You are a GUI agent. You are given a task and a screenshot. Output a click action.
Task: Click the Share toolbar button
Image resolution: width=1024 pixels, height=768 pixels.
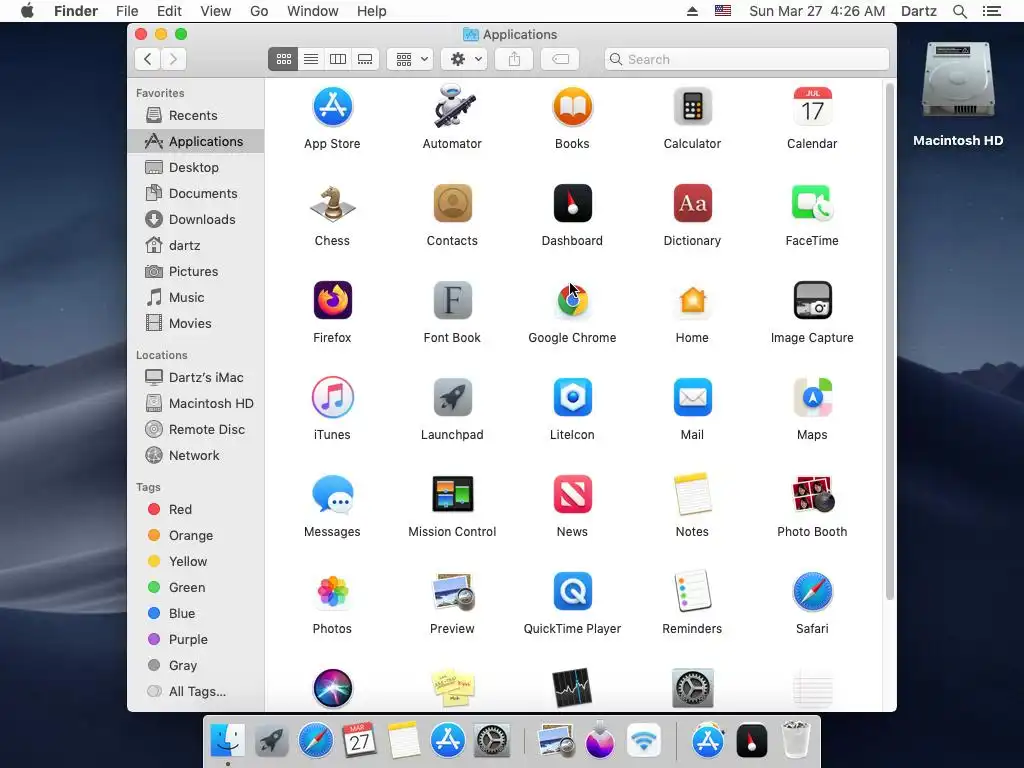tap(515, 59)
